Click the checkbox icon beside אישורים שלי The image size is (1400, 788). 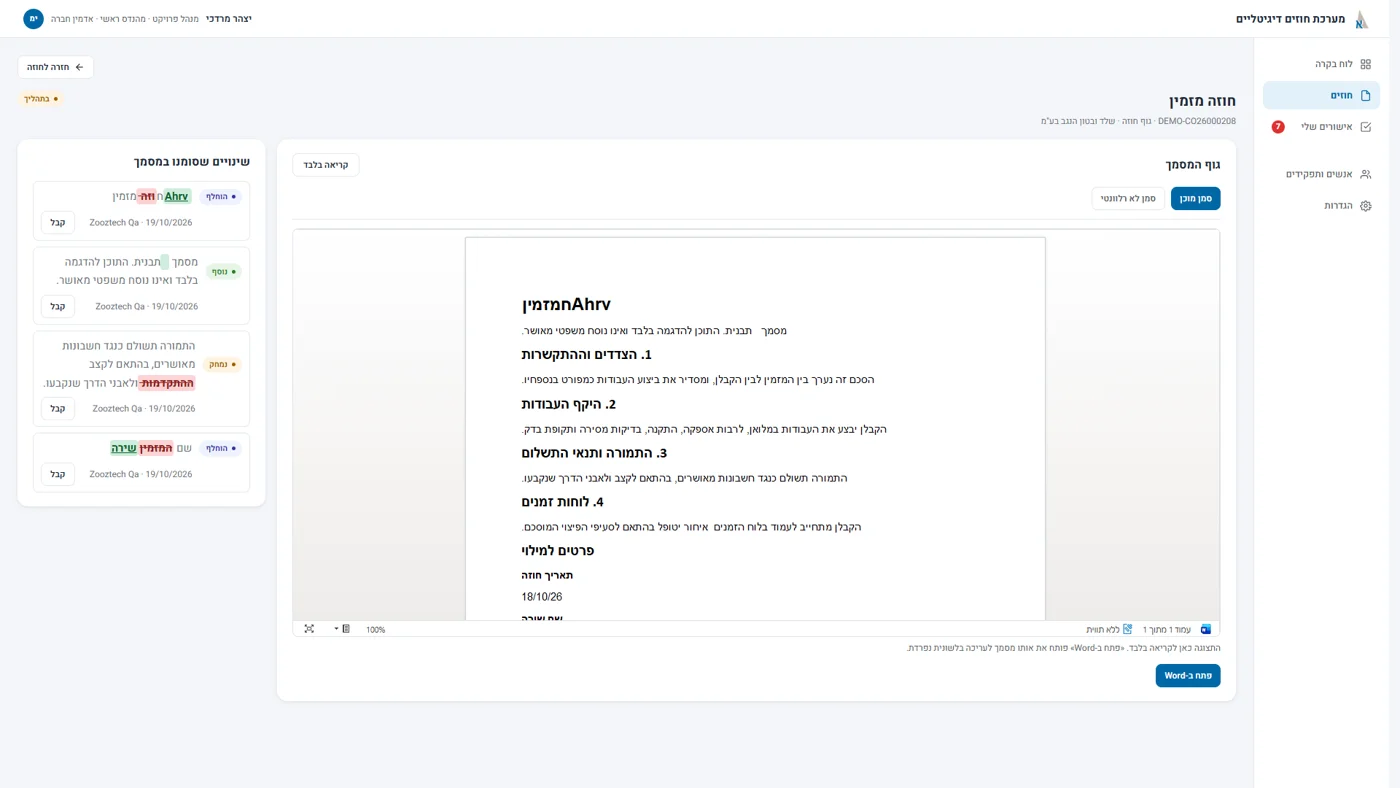click(x=1365, y=127)
